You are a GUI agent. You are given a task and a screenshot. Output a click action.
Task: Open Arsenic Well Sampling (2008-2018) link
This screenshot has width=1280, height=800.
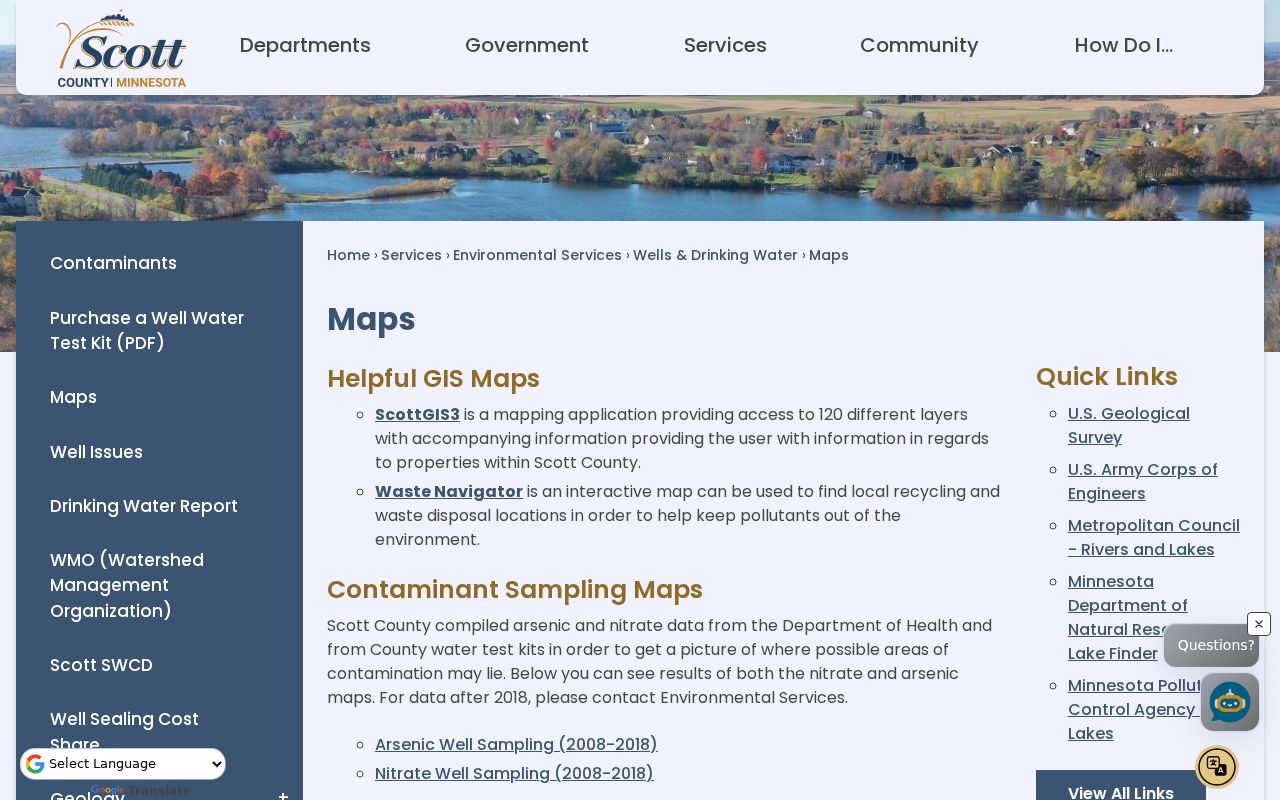[516, 744]
